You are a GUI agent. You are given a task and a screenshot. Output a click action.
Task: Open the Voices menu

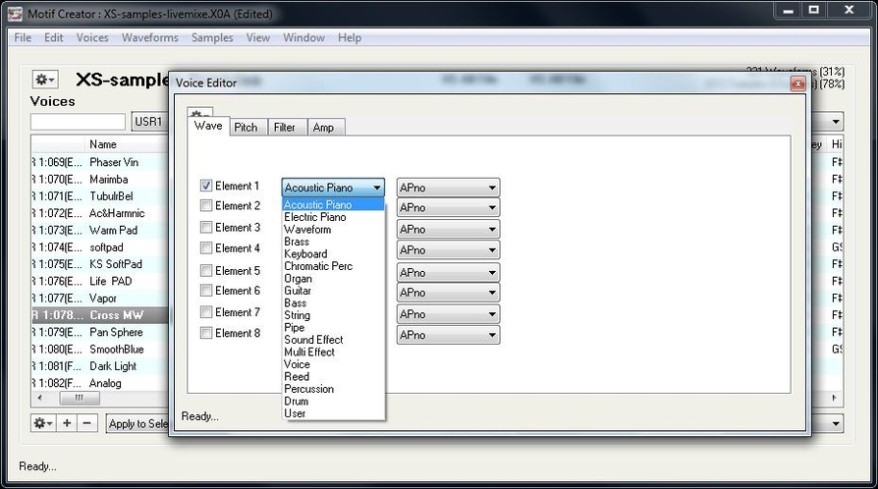[x=92, y=38]
